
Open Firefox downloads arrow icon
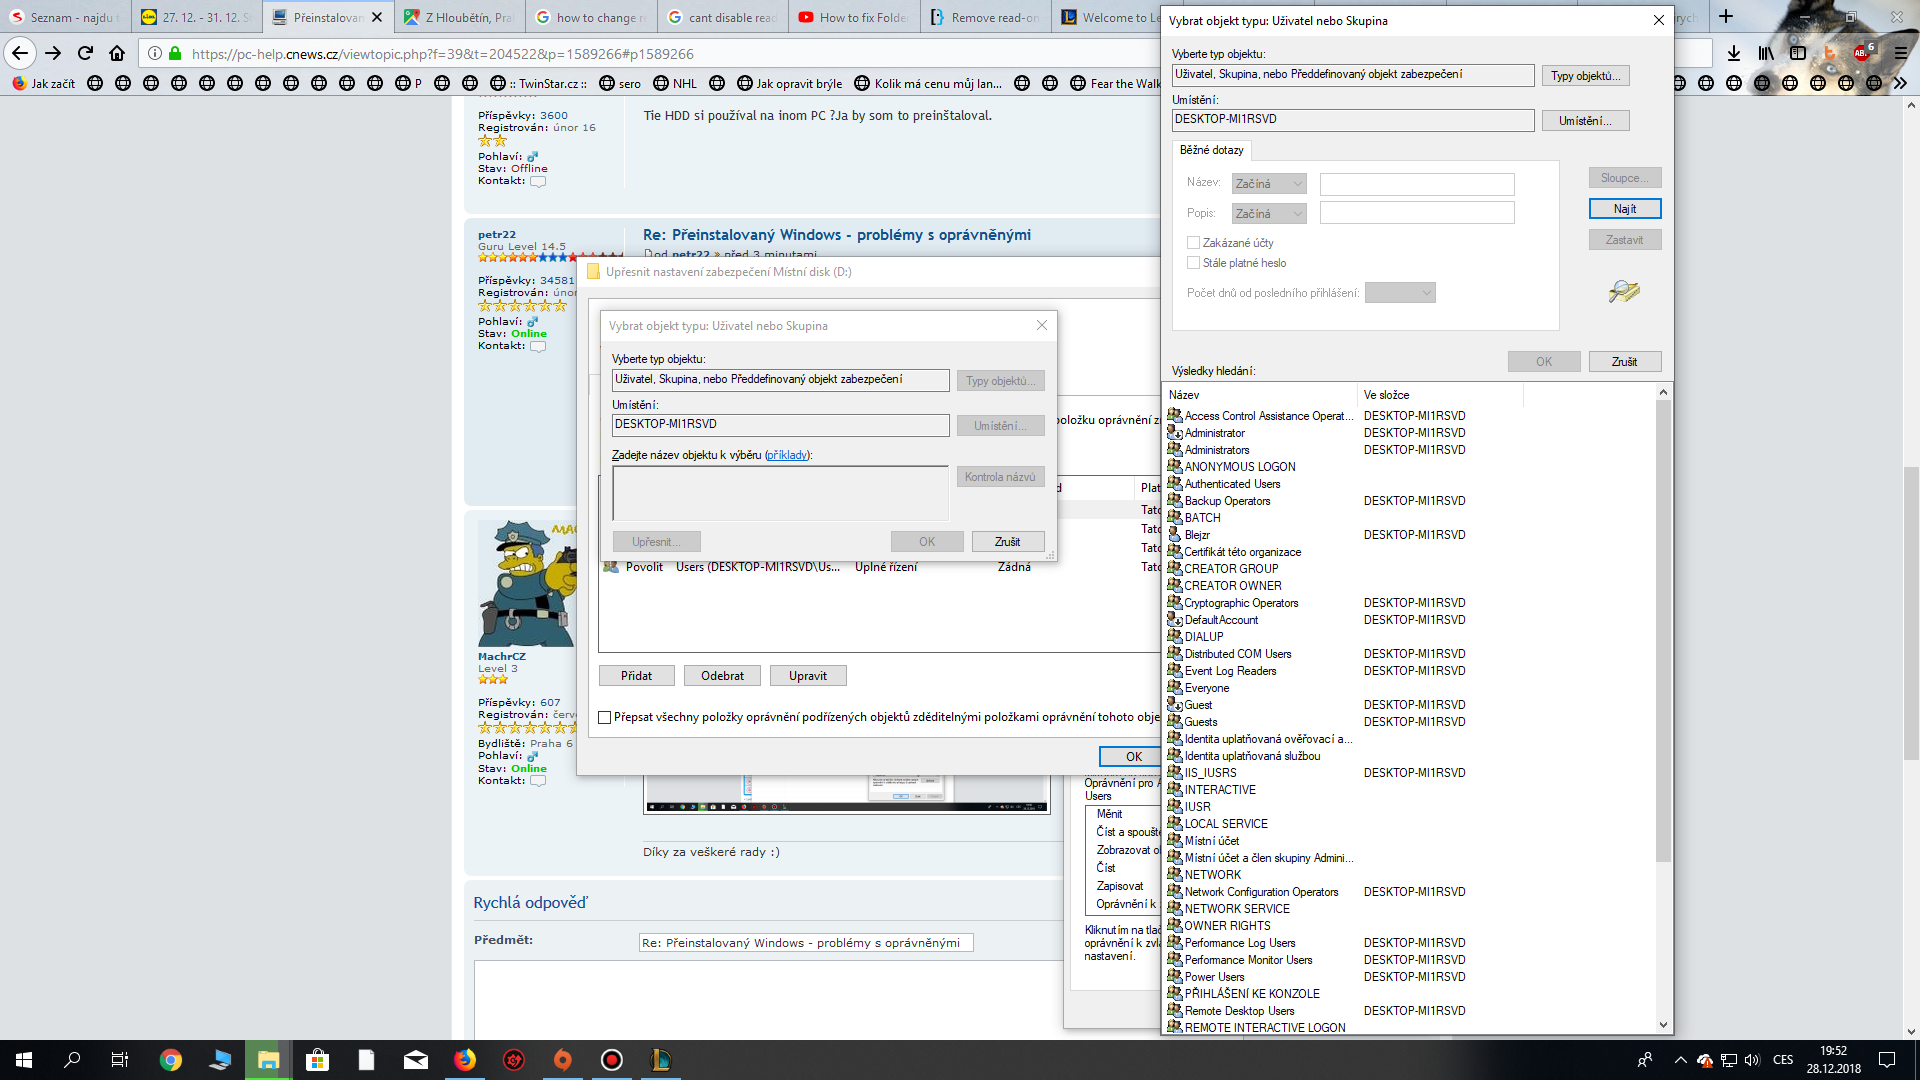pos(1733,53)
